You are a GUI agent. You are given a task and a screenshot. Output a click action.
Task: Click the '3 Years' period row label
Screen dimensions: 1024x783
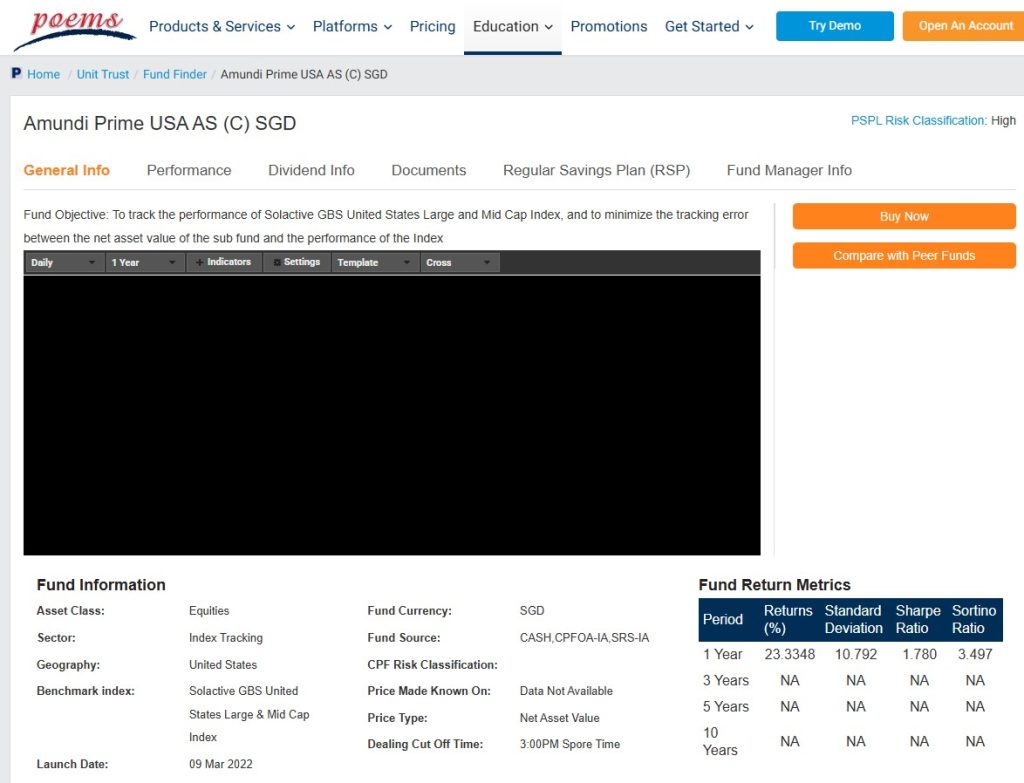point(726,680)
